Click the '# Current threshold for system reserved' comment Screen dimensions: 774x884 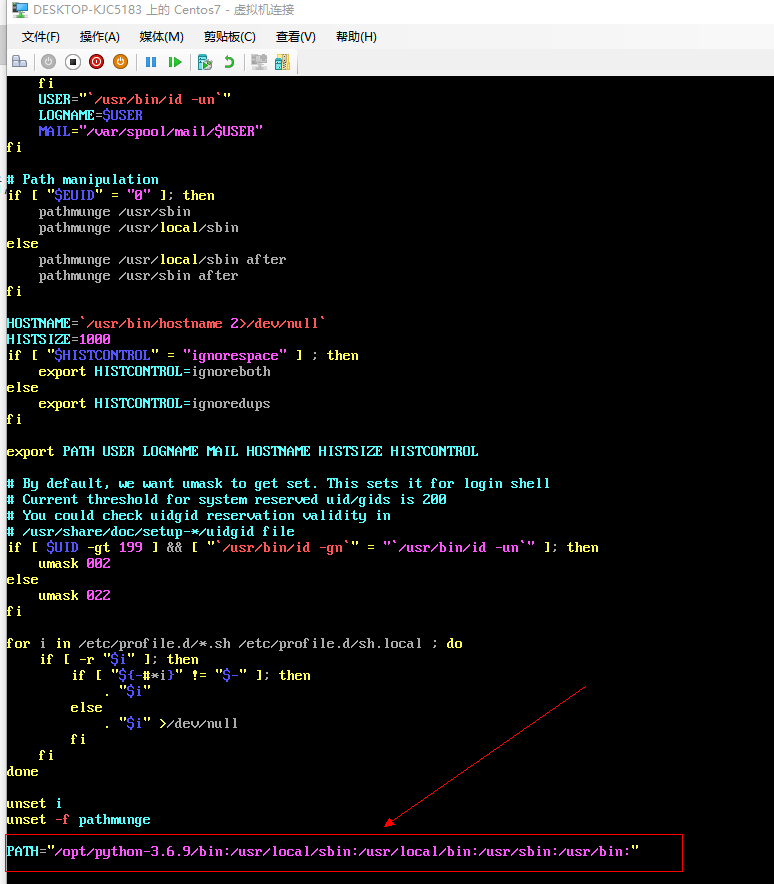(227, 500)
